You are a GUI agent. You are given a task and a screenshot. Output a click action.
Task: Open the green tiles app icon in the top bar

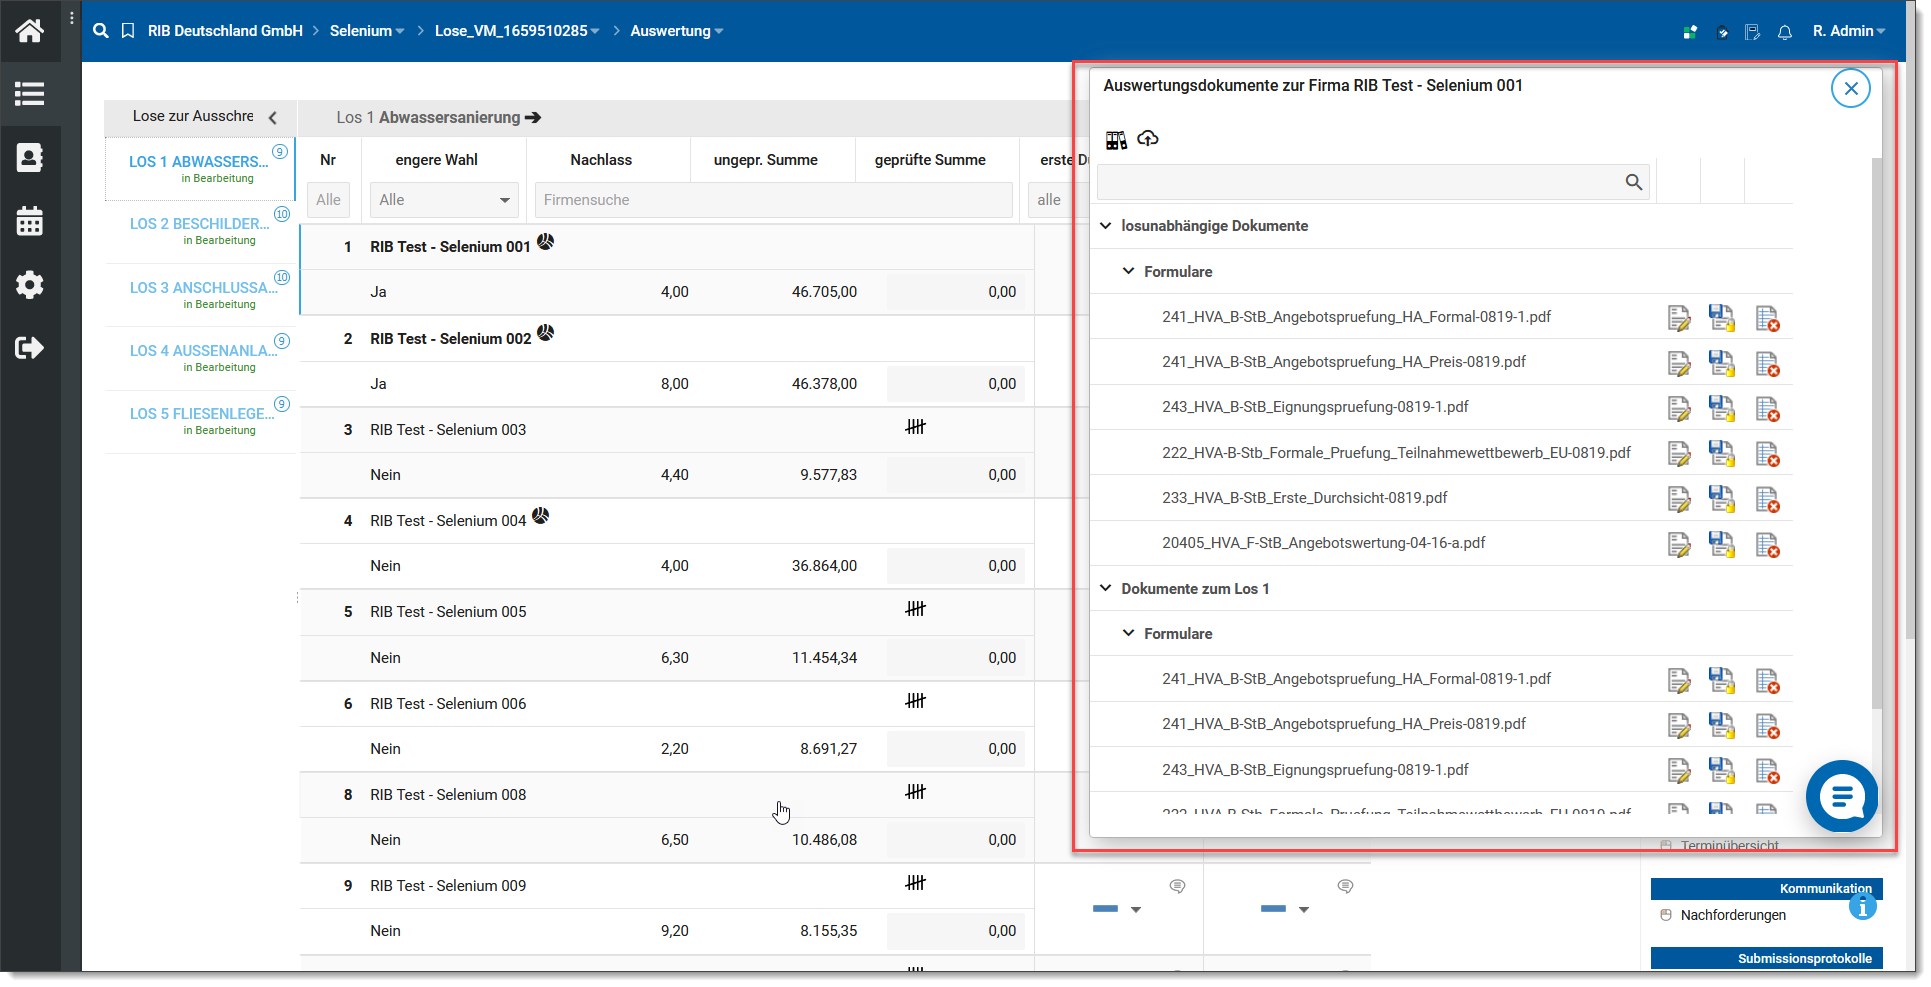1690,32
